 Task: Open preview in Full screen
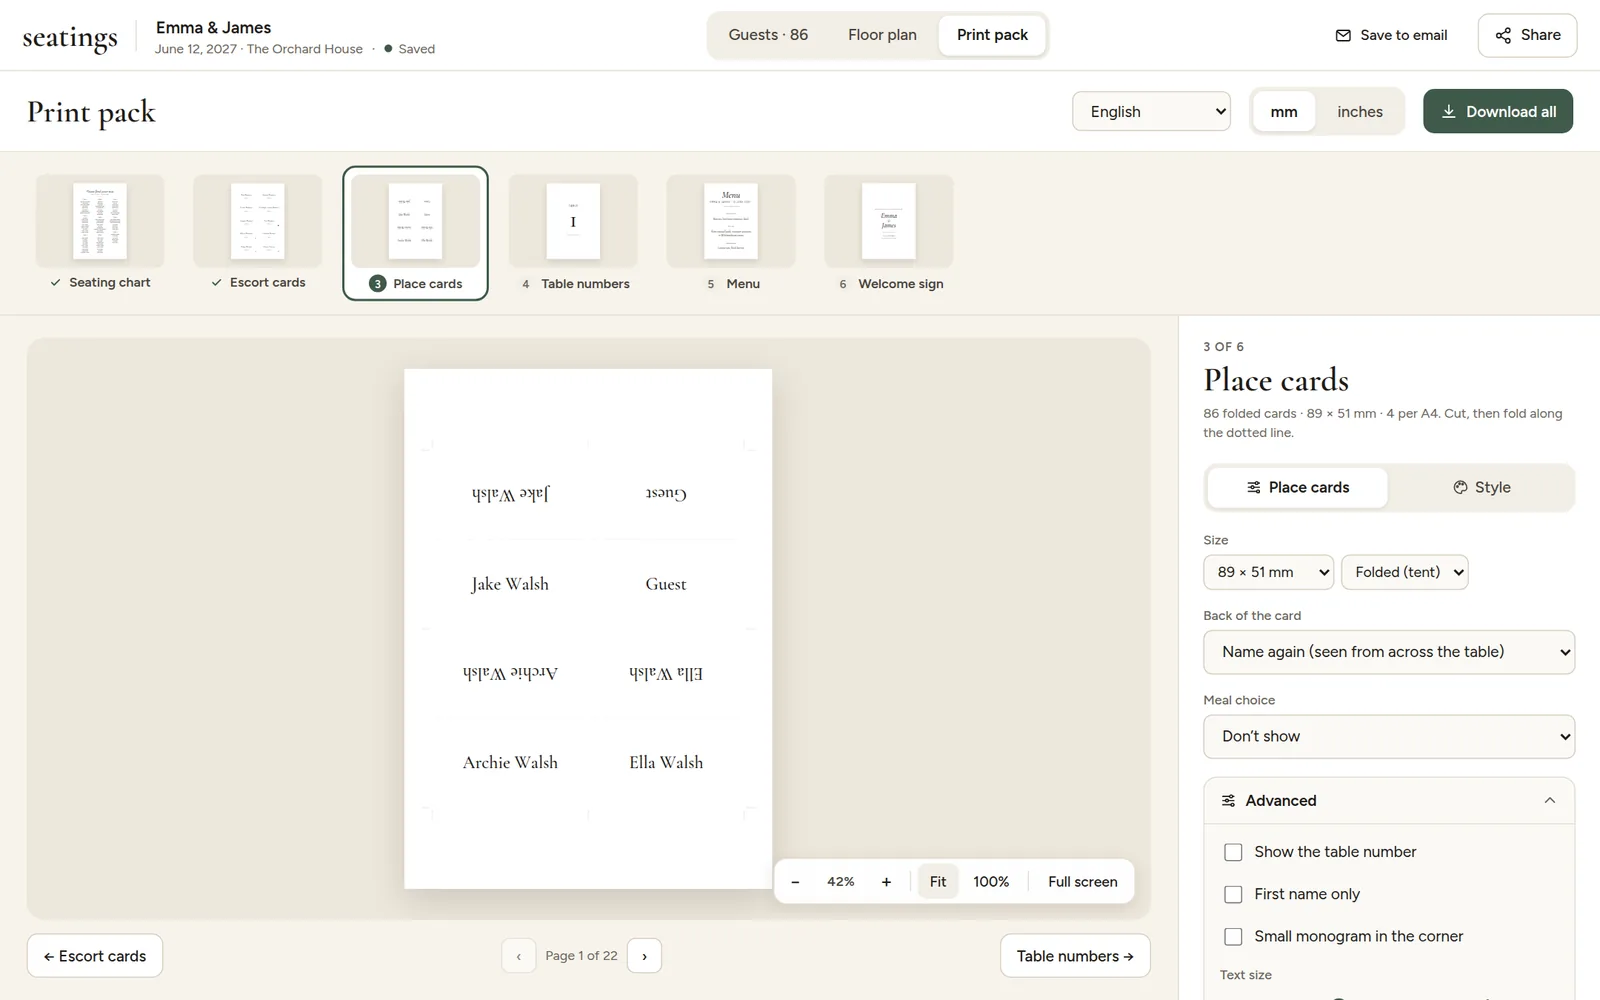tap(1083, 882)
